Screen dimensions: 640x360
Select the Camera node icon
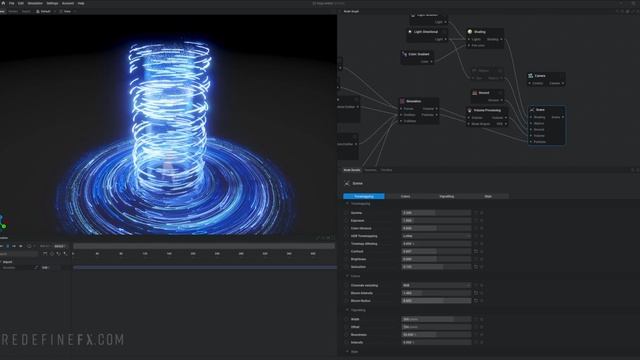point(531,76)
